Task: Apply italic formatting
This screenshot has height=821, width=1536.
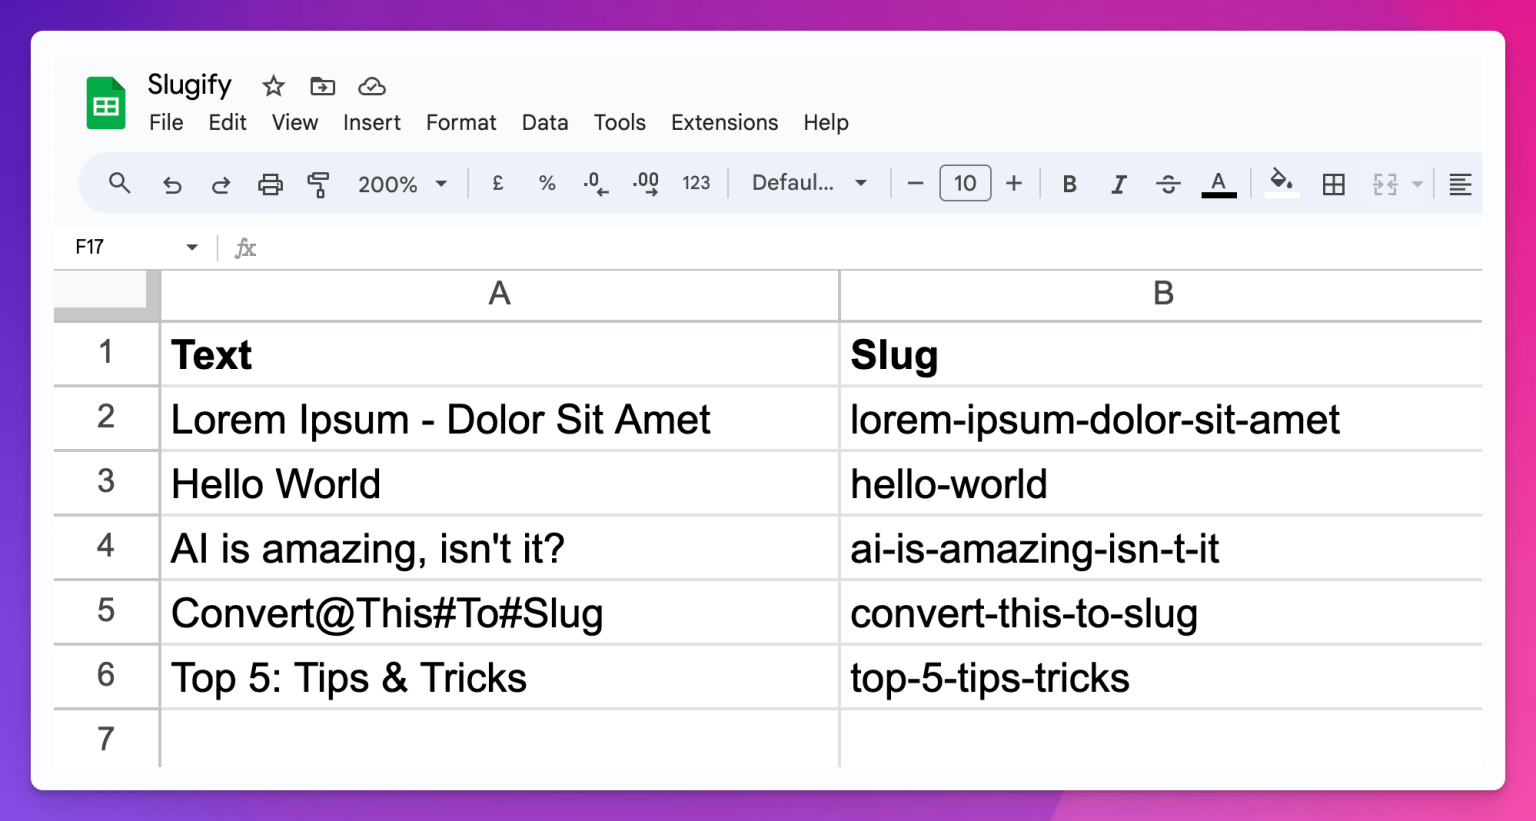Action: tap(1118, 184)
